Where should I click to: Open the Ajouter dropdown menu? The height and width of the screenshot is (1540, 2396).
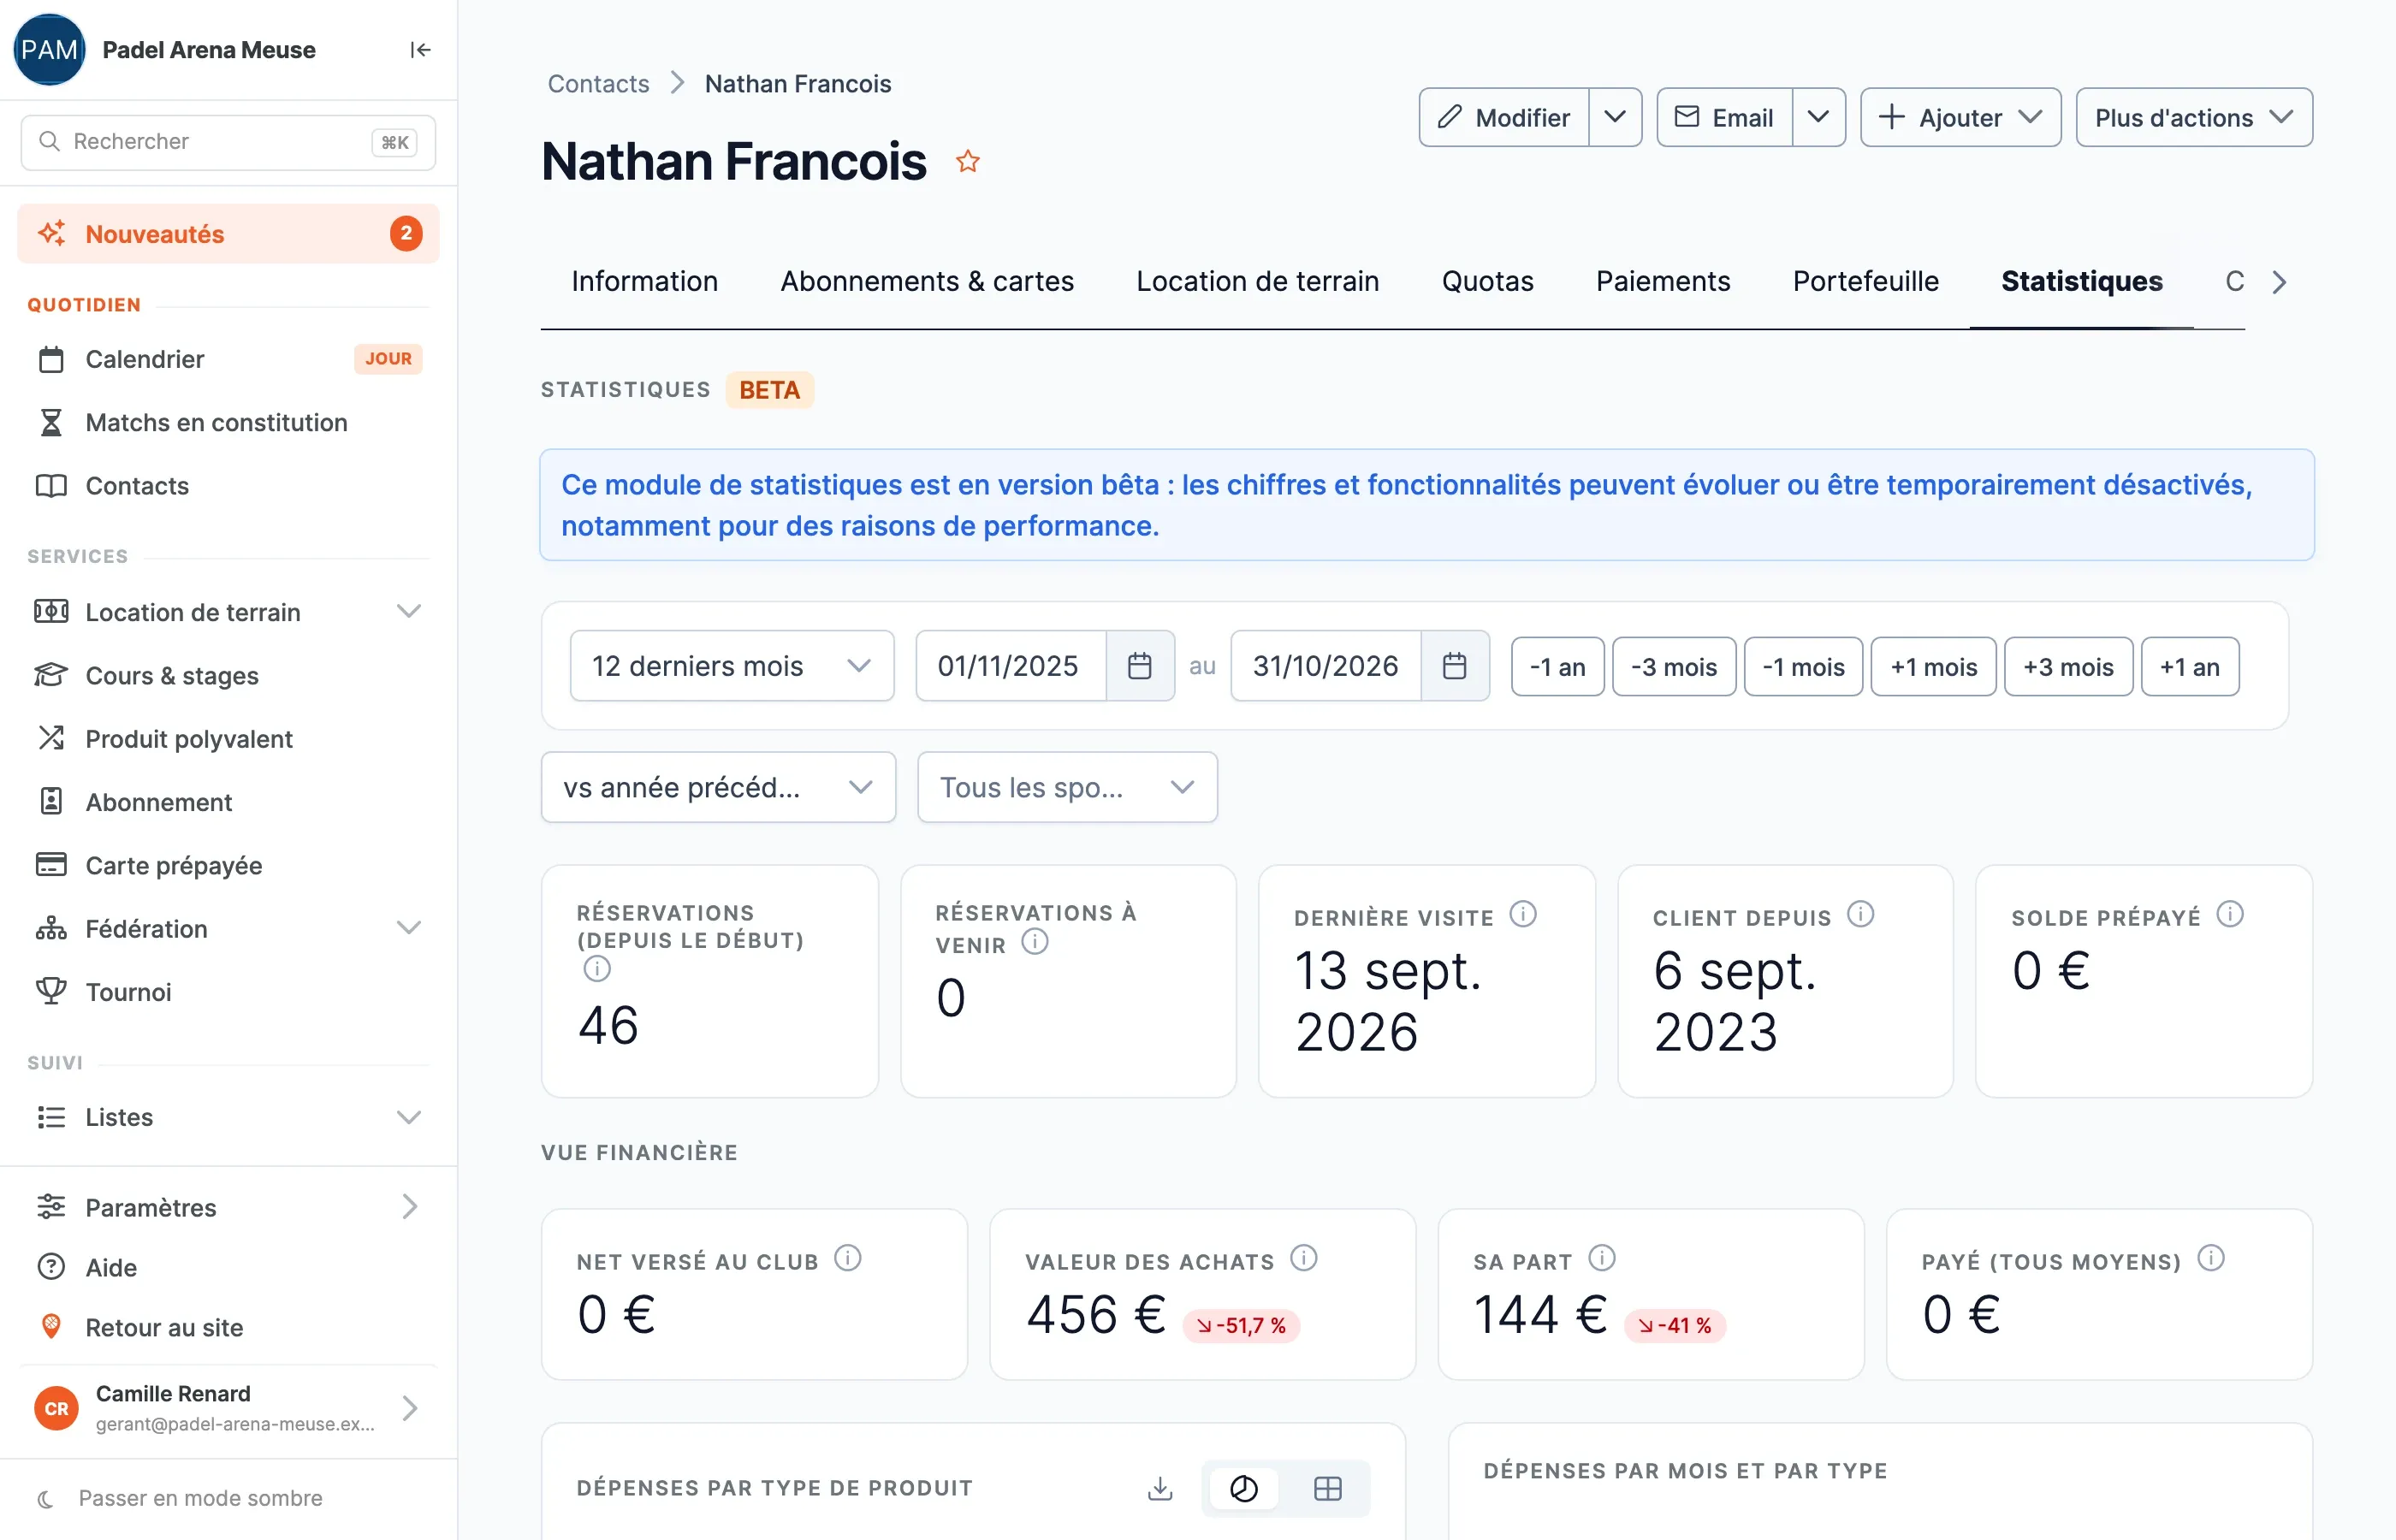click(x=1960, y=117)
